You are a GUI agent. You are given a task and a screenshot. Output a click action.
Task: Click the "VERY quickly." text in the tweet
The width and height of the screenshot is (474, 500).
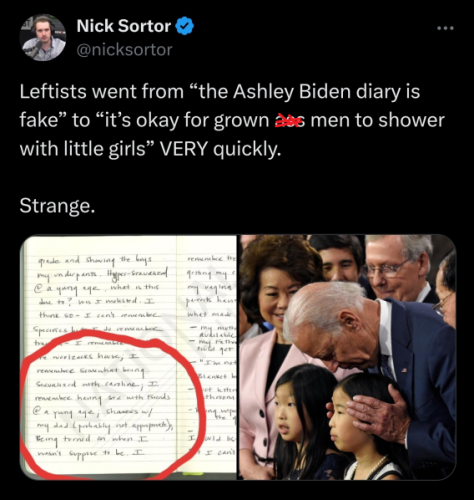[x=221, y=149]
